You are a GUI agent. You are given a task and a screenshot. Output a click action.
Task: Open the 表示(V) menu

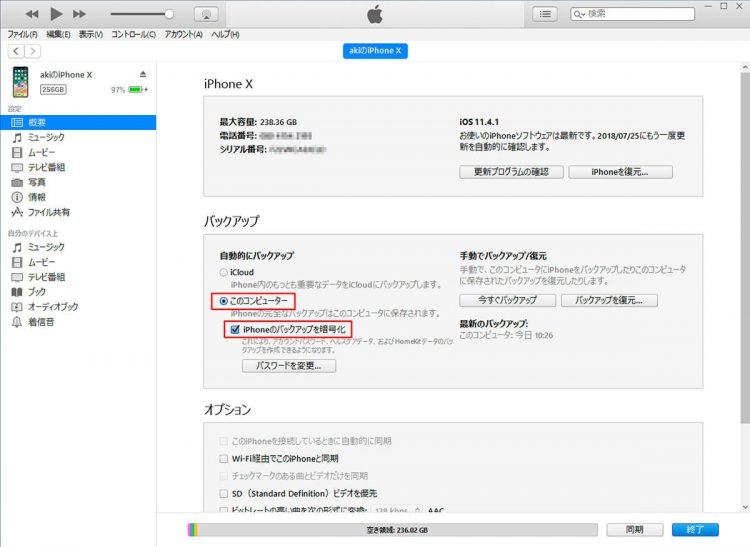click(91, 34)
